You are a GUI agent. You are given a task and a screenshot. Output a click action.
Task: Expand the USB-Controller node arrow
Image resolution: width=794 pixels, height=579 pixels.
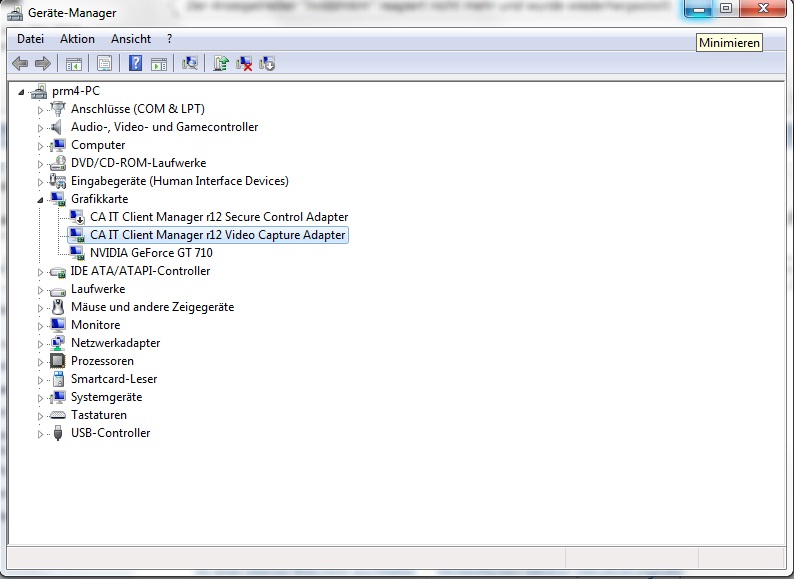(40, 434)
